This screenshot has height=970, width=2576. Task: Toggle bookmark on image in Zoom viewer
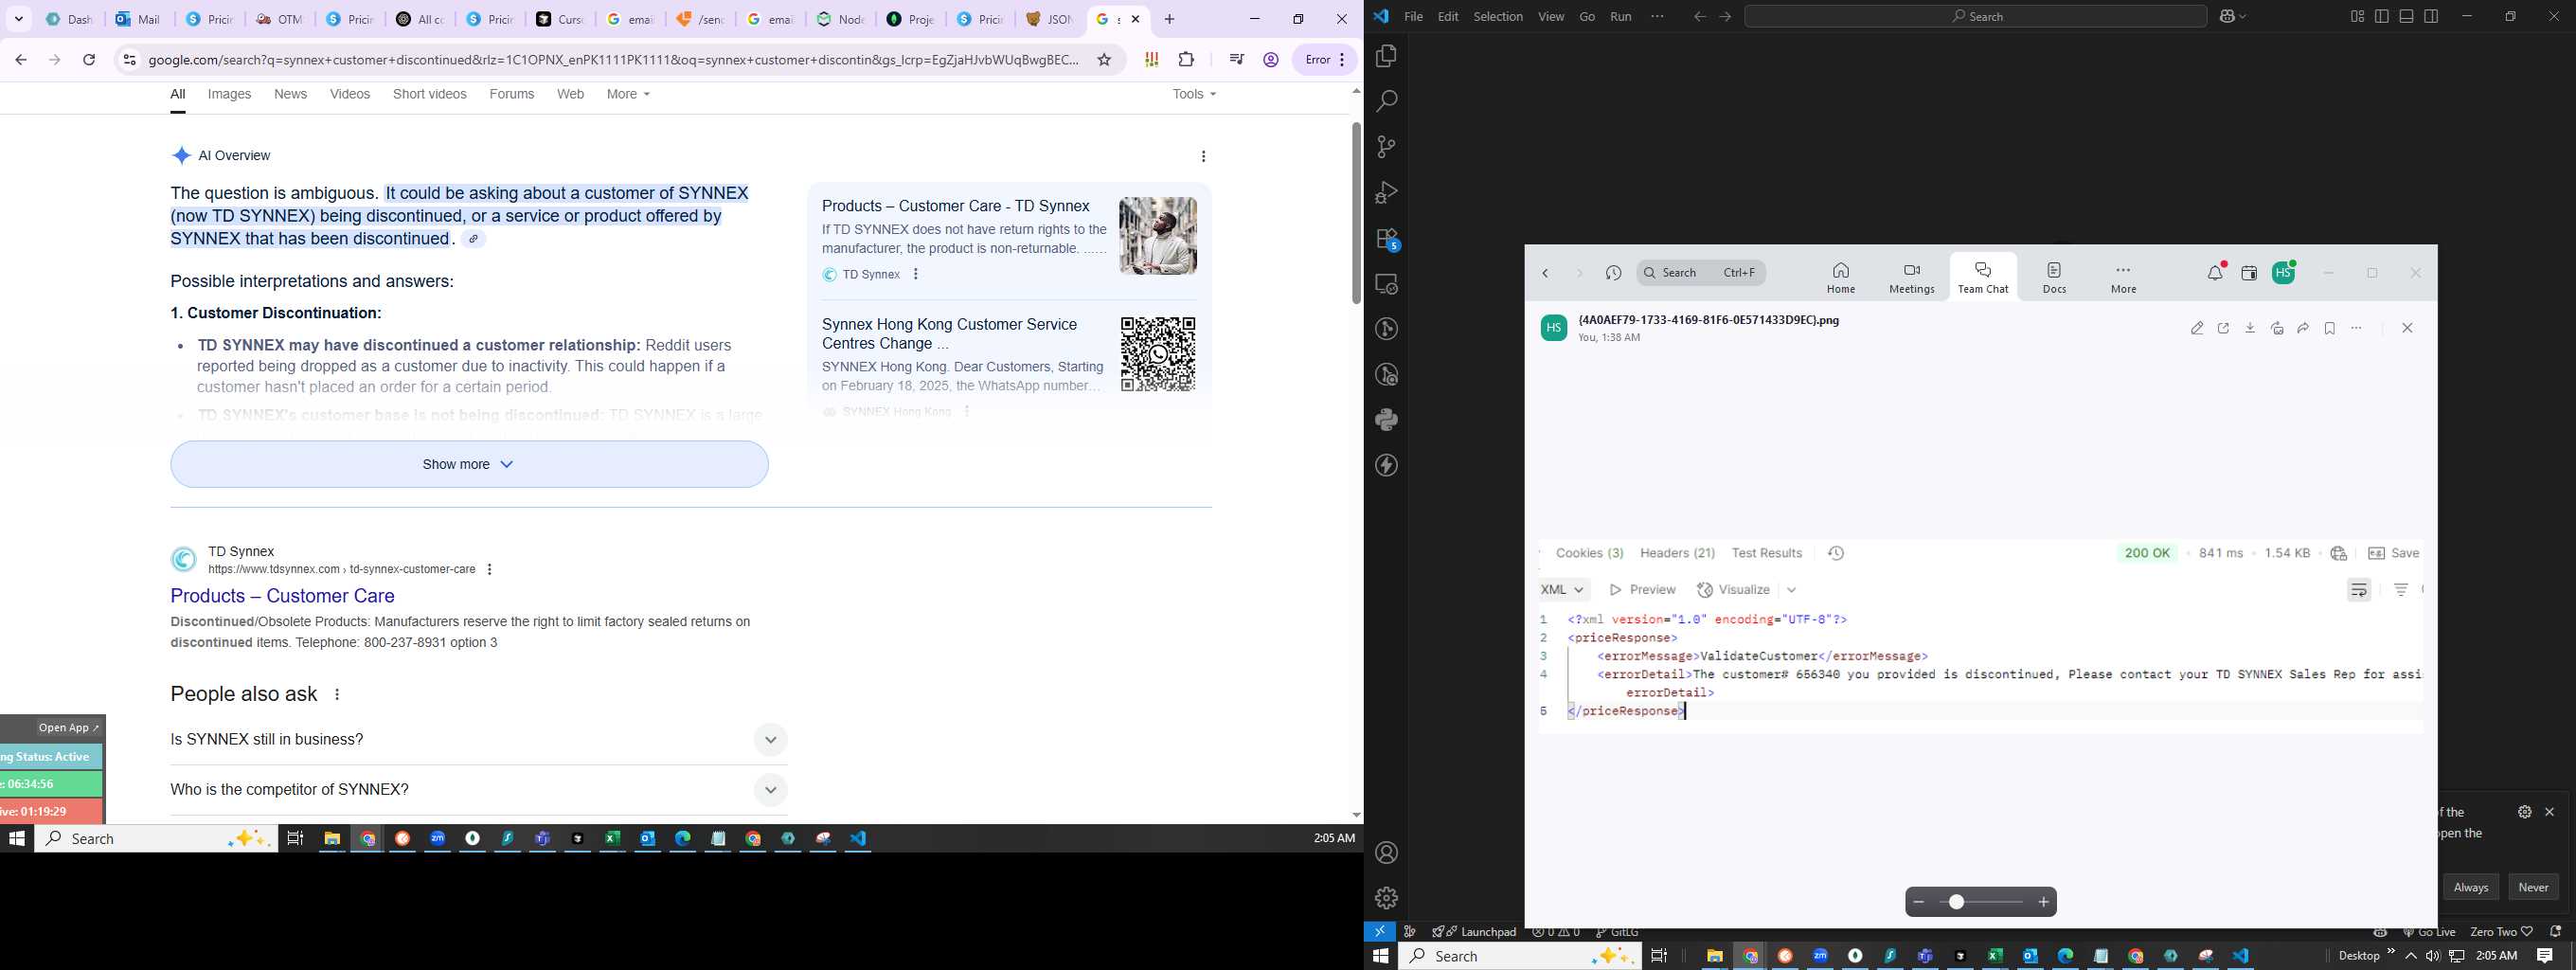tap(2330, 328)
